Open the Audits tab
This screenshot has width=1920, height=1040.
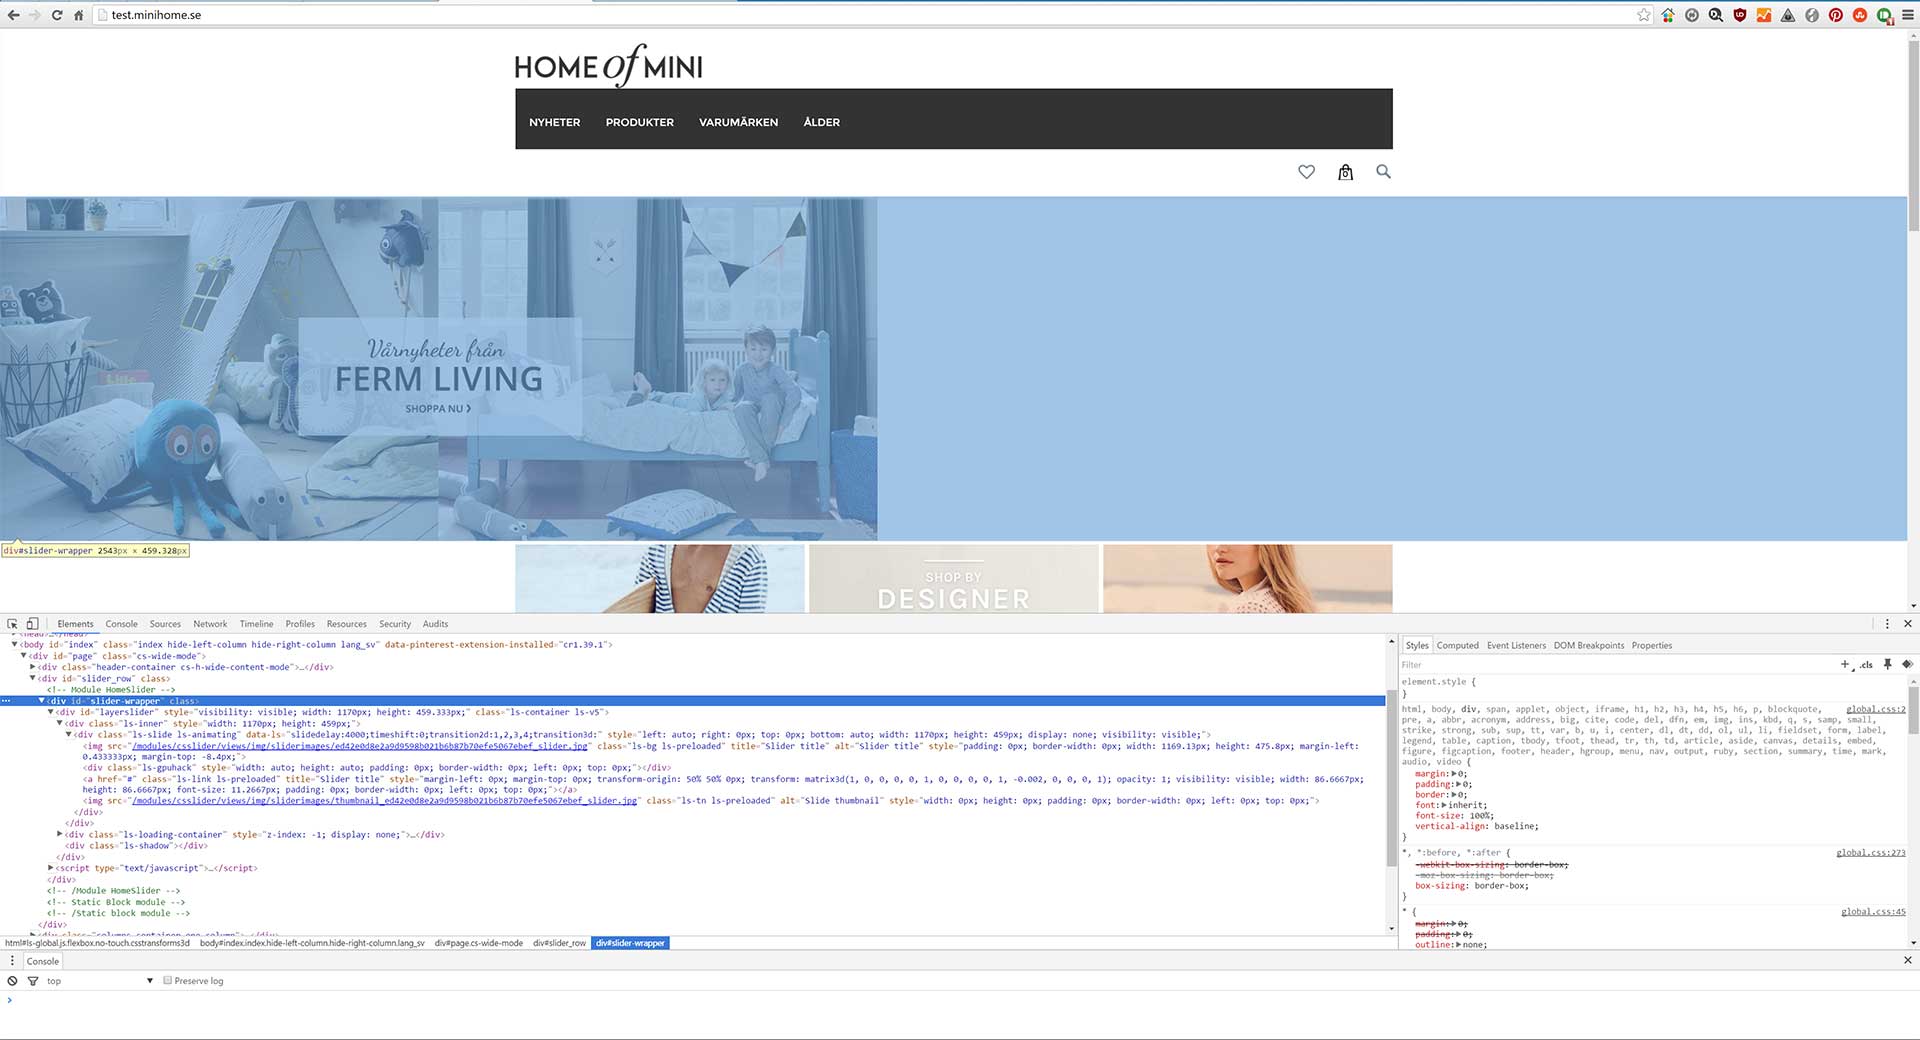435,624
